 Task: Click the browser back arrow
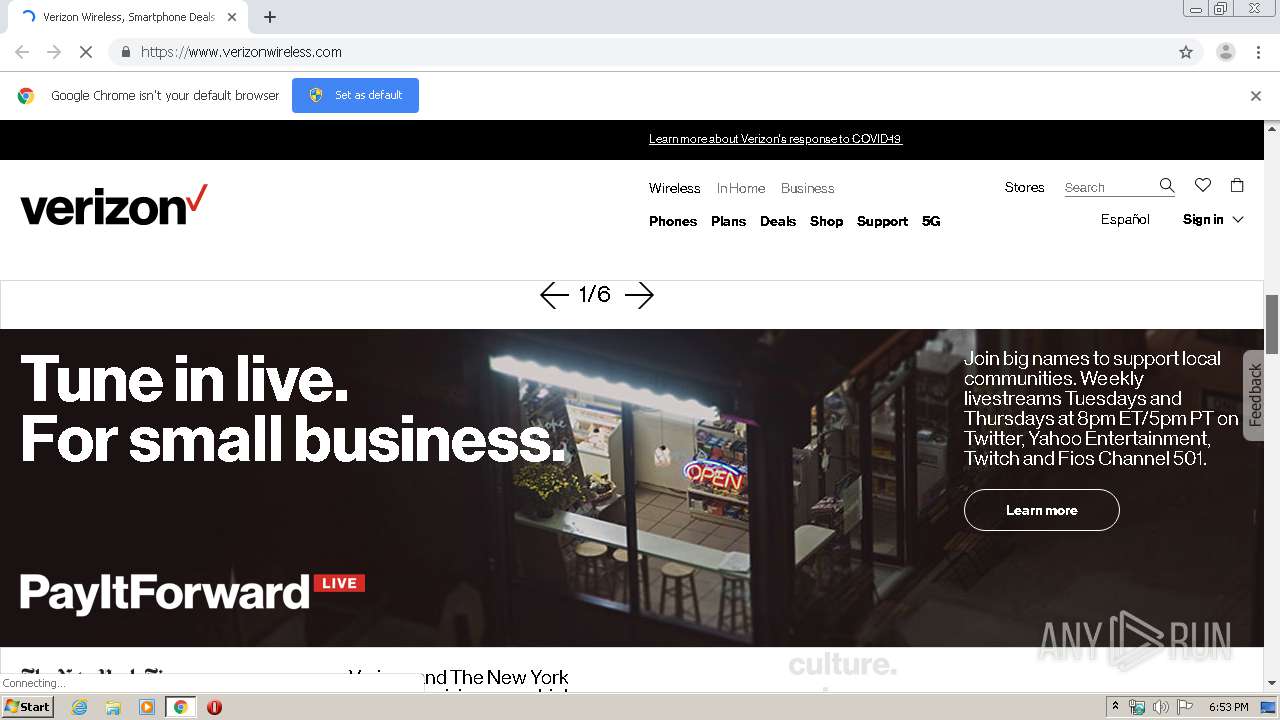pos(22,52)
